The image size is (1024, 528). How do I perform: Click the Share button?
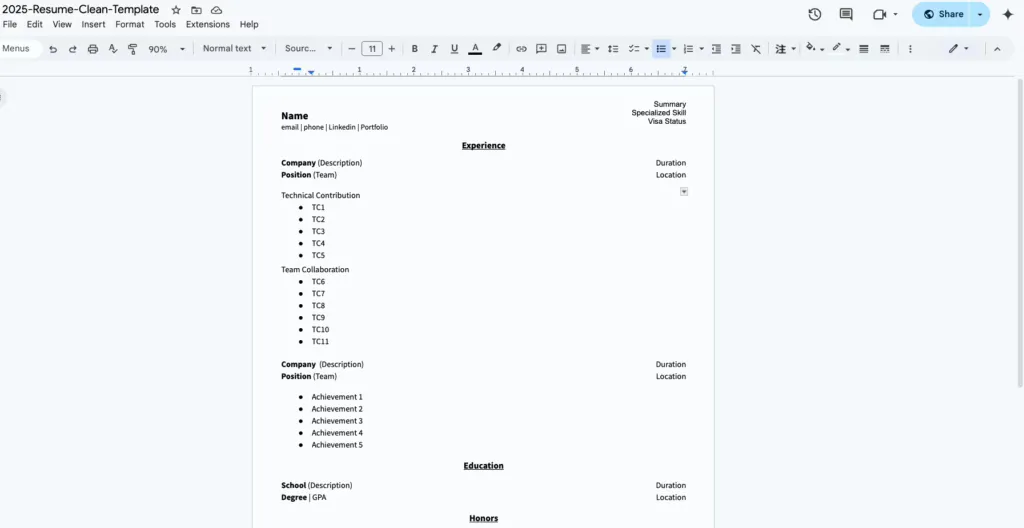[x=942, y=14]
